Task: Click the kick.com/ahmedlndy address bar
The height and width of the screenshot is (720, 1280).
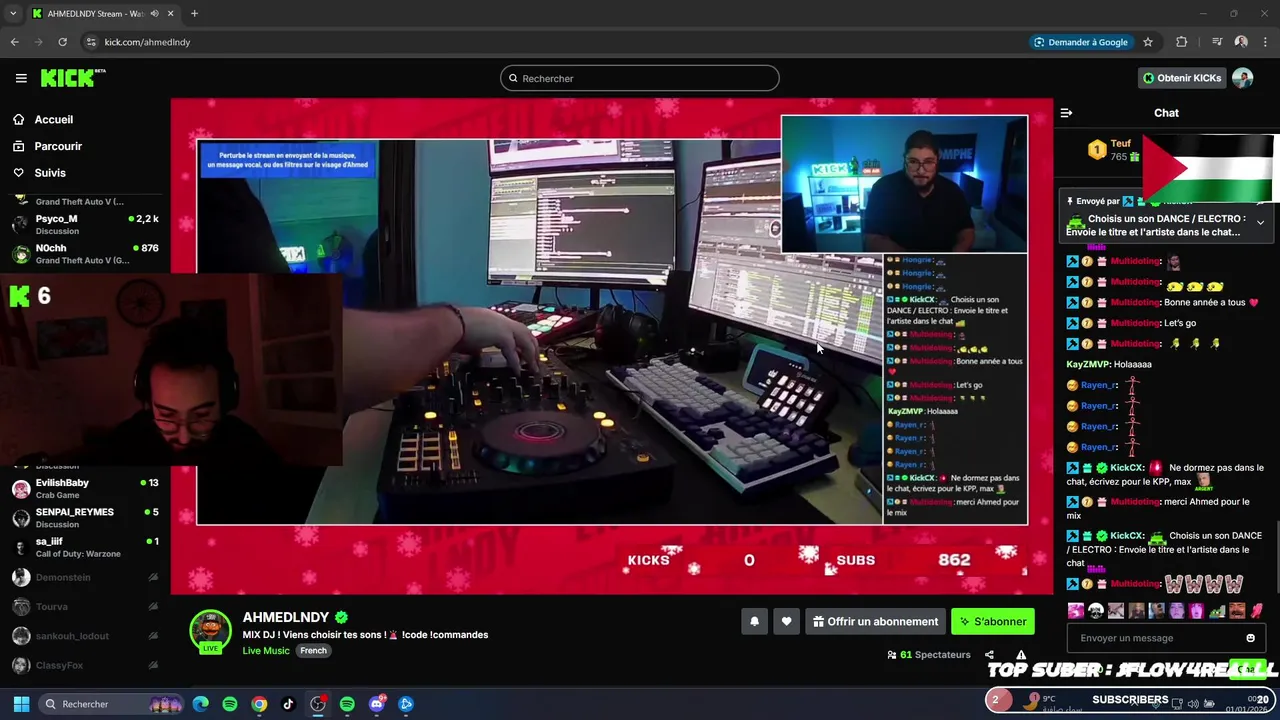Action: click(x=147, y=42)
